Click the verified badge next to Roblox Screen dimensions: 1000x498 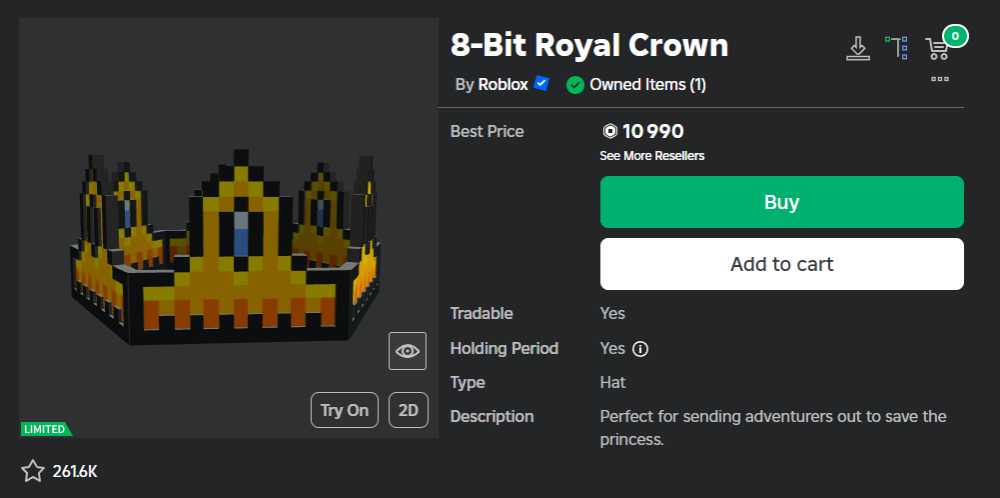tap(542, 84)
